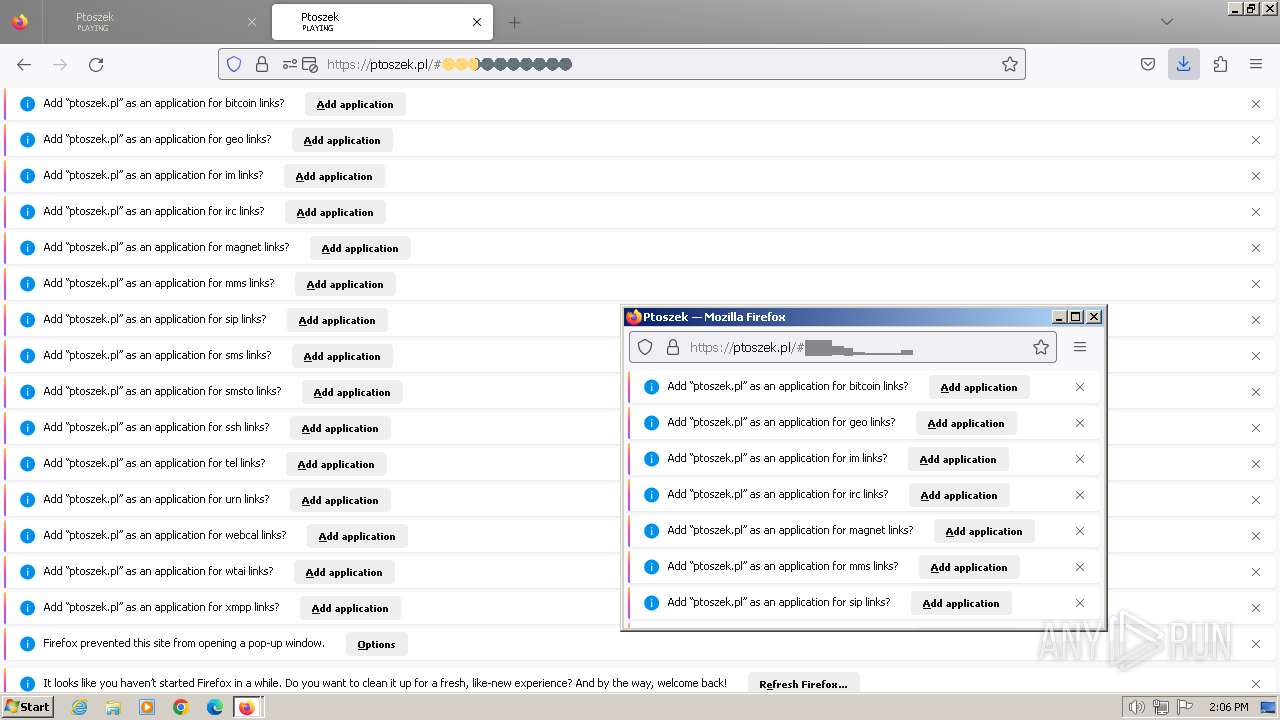Open pop-up blocker Options button
This screenshot has width=1280, height=720.
(377, 644)
